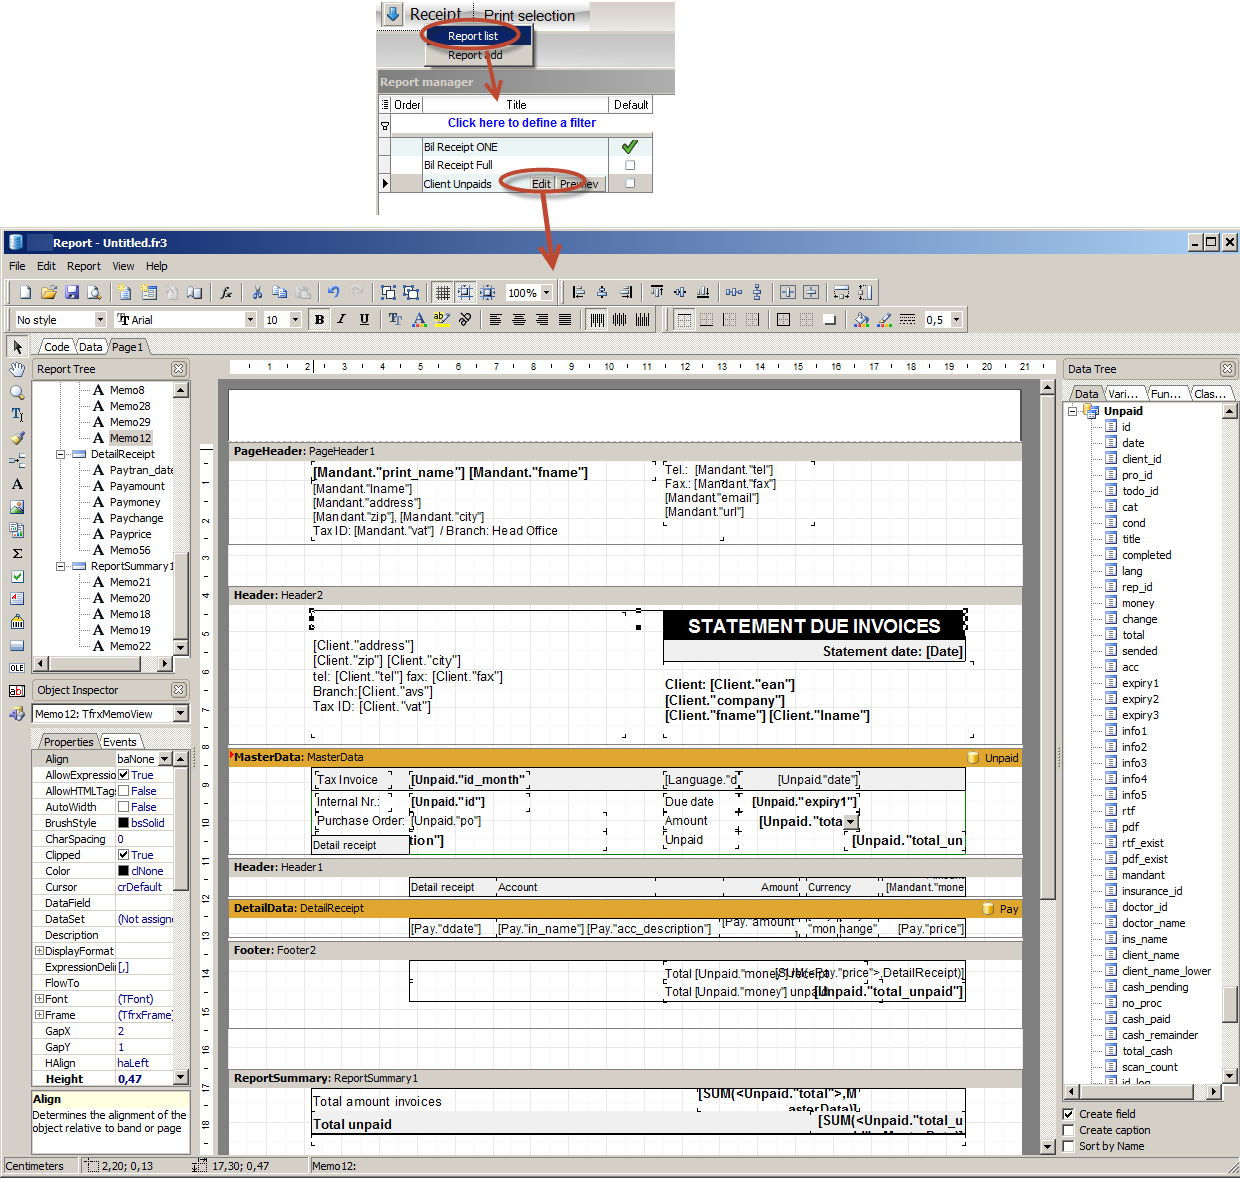This screenshot has height=1180, width=1240.
Task: Click the Show grid toolbar button
Action: point(442,292)
